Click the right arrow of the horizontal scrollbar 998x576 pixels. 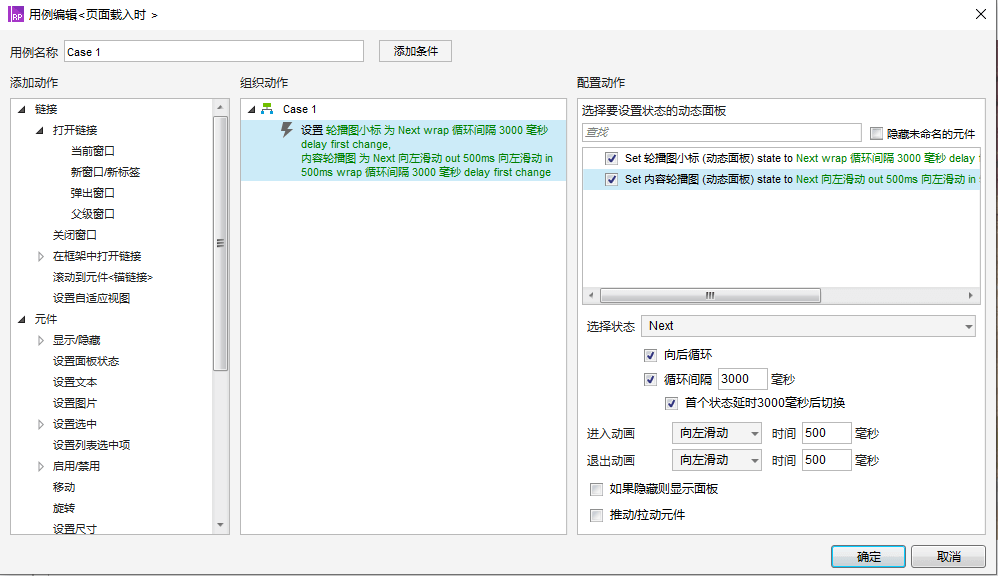971,296
